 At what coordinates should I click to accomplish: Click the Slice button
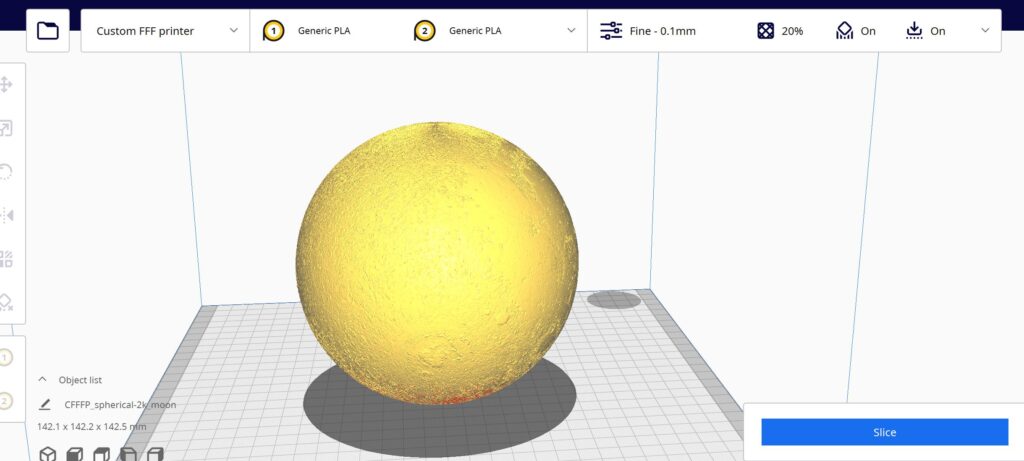point(885,432)
